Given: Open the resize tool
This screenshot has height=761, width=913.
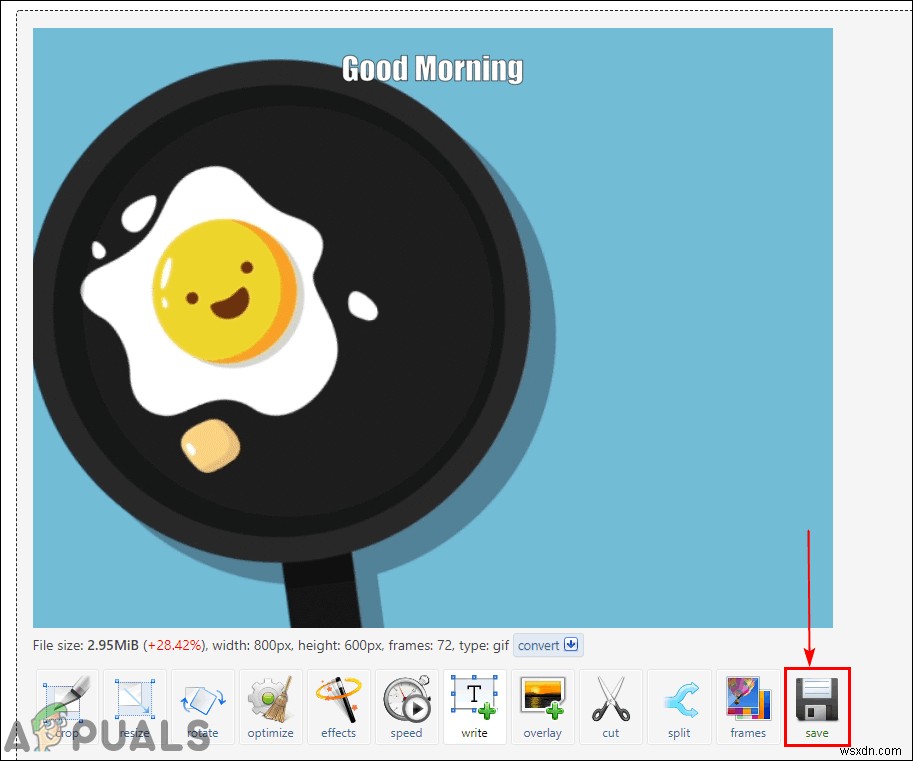Looking at the screenshot, I should [135, 706].
